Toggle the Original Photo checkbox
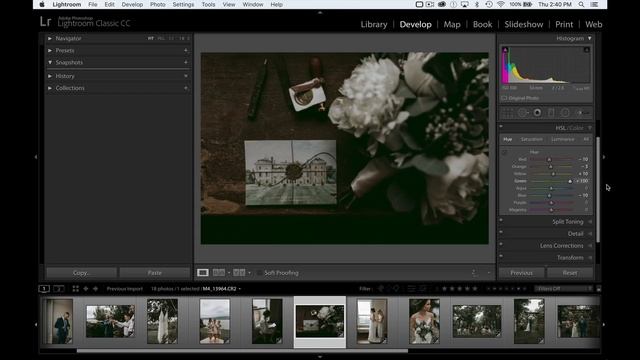Screen dimensions: 640x360 point(504,98)
